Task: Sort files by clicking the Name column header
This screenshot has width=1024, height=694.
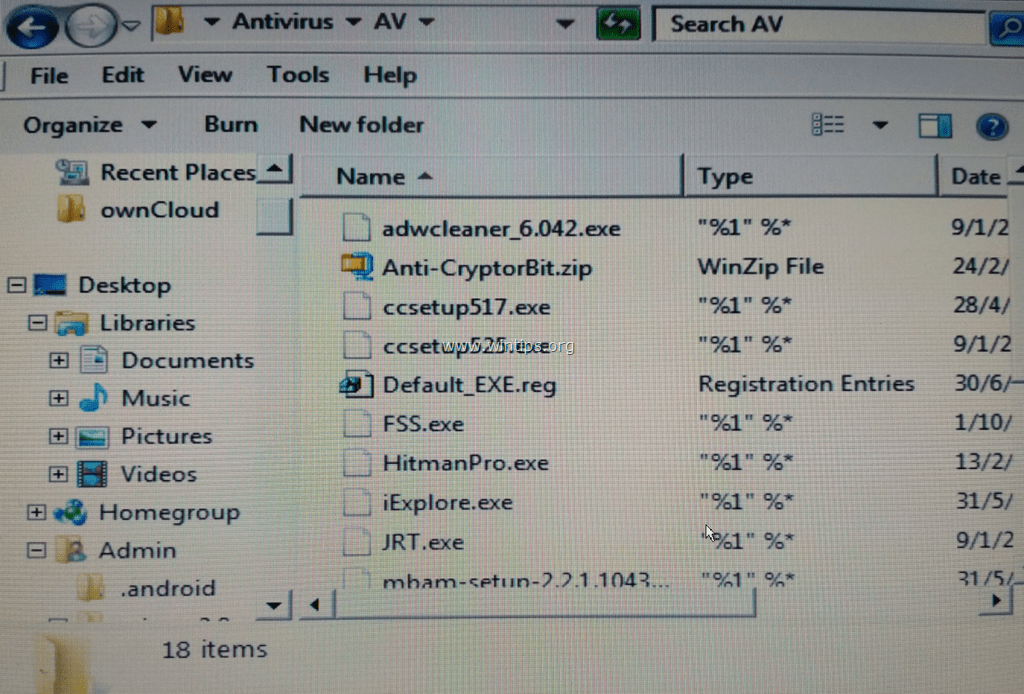Action: pyautogui.click(x=371, y=176)
